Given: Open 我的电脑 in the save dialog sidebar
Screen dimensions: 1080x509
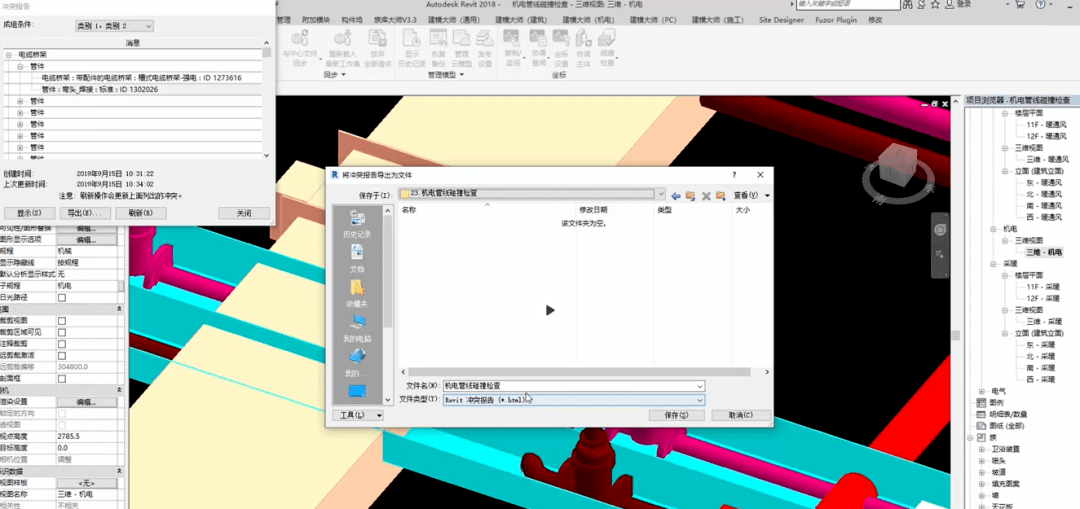Looking at the screenshot, I should pyautogui.click(x=357, y=329).
